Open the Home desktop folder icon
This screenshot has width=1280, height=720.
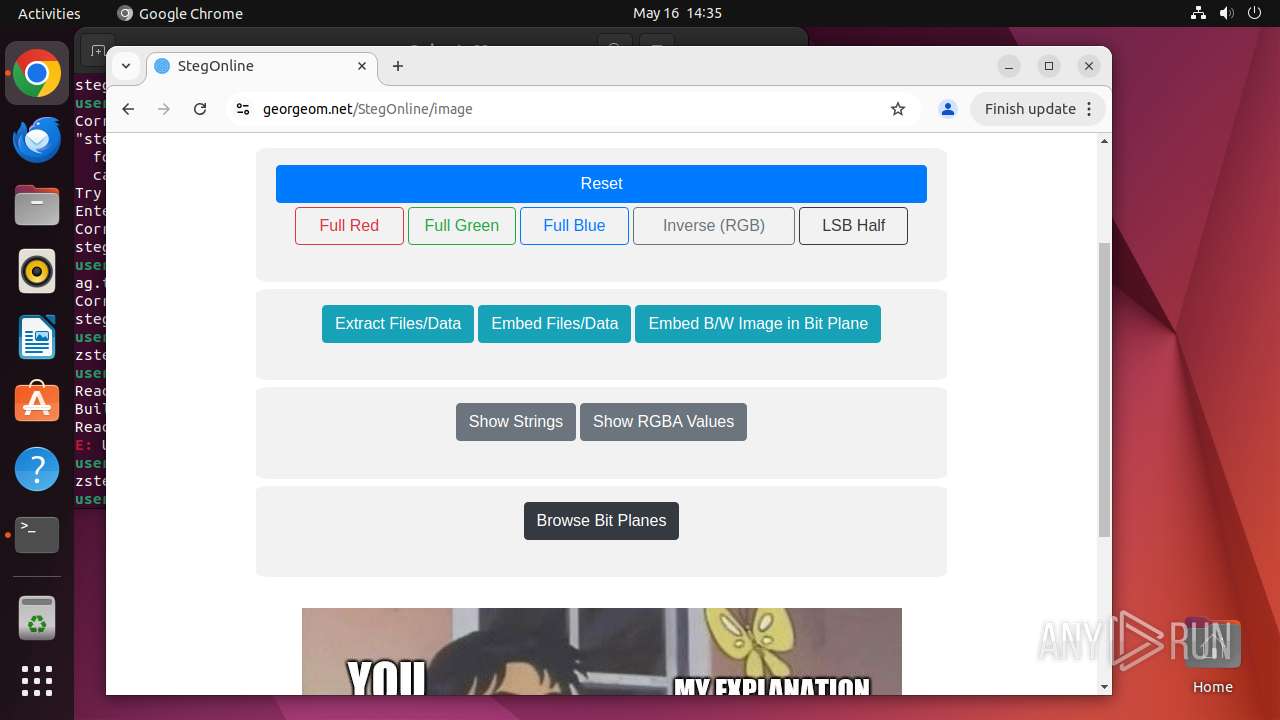(1212, 655)
